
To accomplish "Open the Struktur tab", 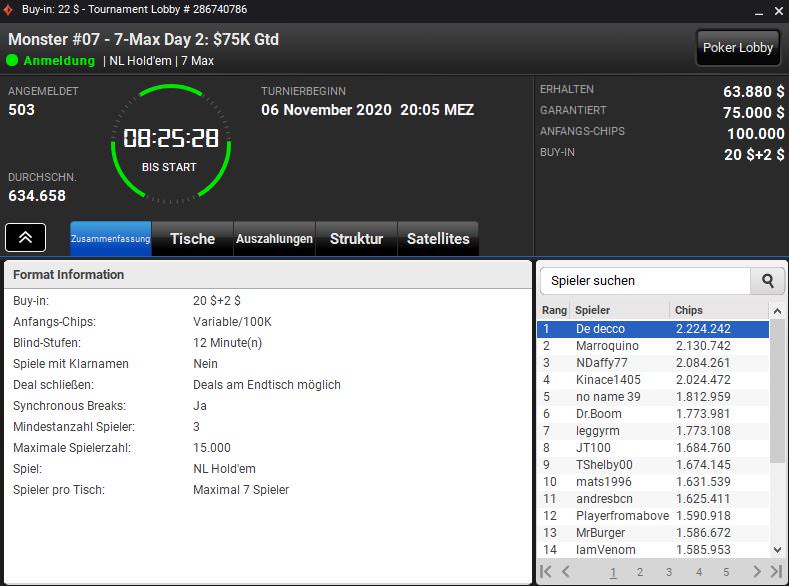I will point(356,239).
